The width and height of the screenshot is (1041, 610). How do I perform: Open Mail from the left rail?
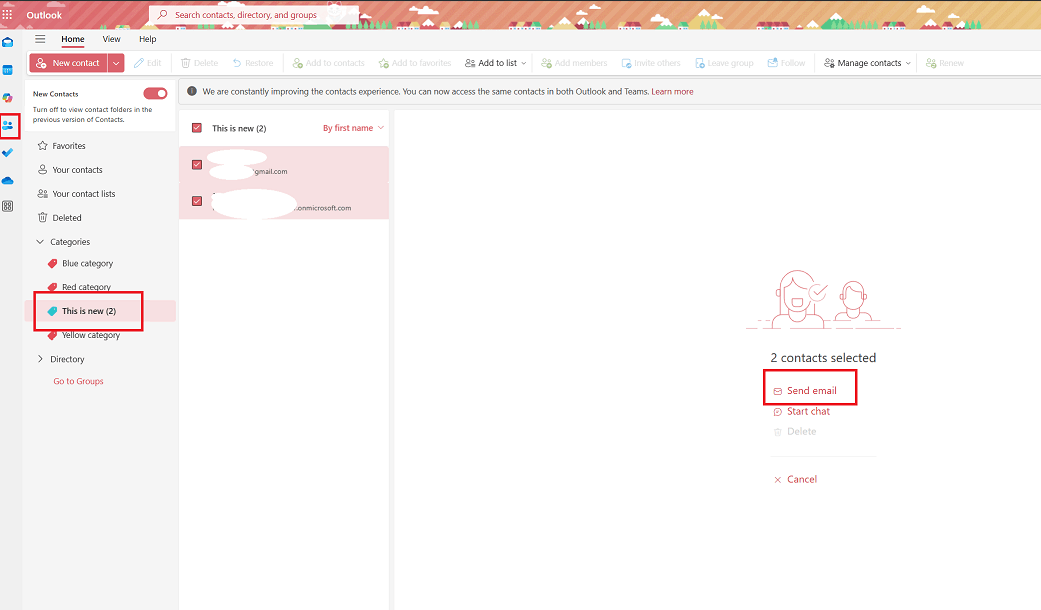coord(7,42)
